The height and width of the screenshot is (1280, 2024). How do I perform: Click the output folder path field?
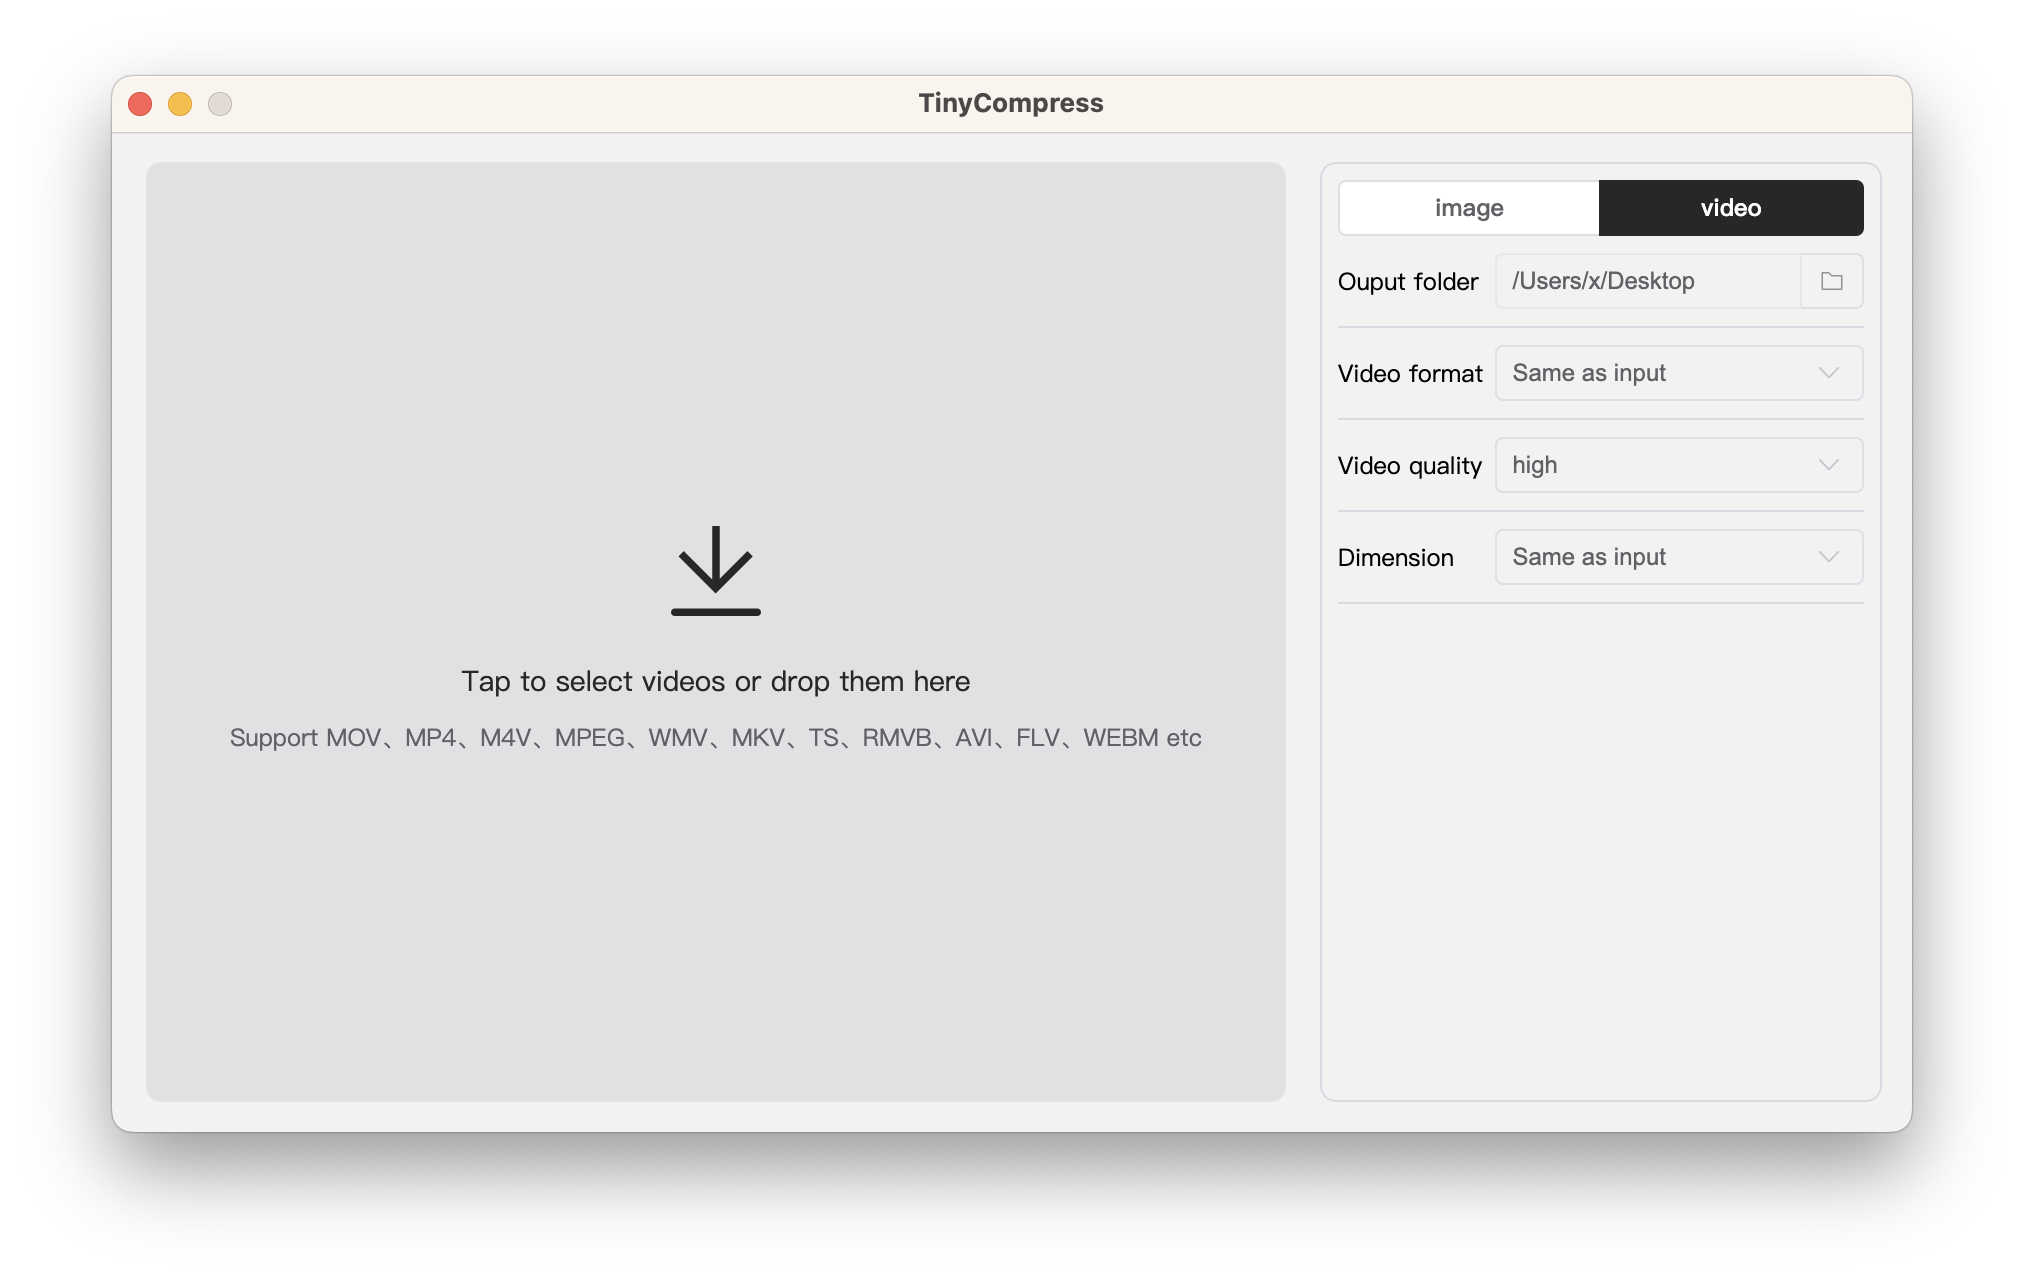point(1650,281)
